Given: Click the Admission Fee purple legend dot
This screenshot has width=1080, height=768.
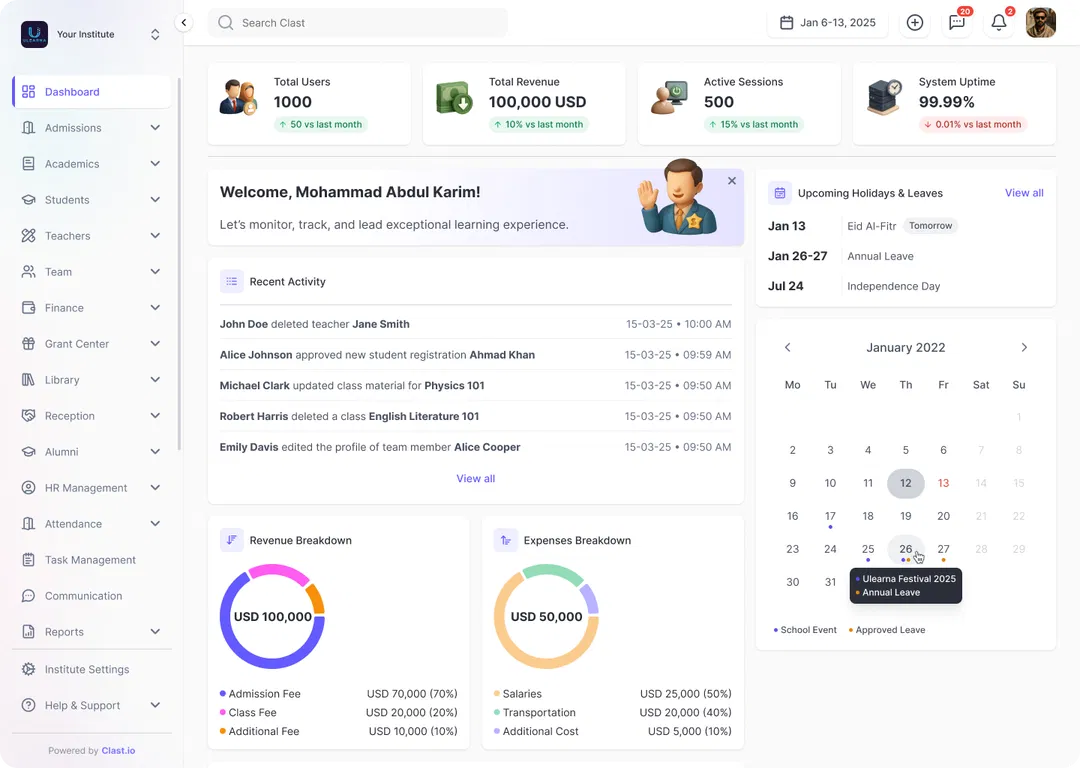Looking at the screenshot, I should click(x=222, y=694).
